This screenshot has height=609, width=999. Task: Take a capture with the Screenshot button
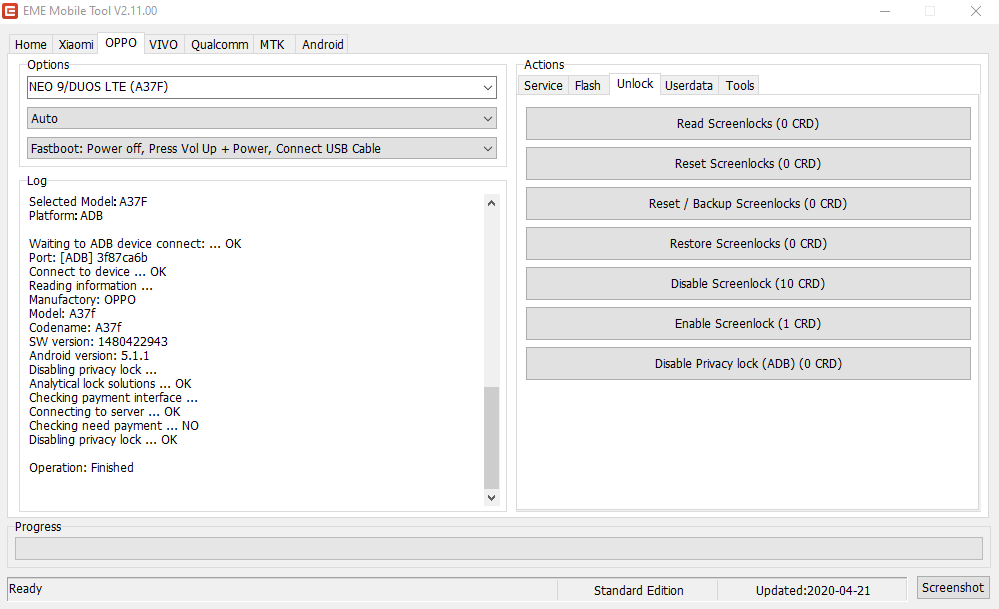tap(952, 587)
